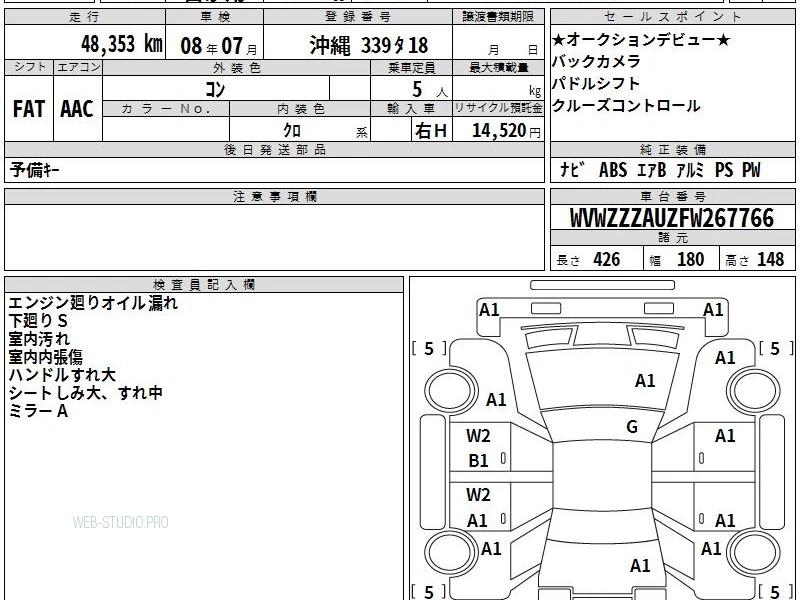Click the アルミ equipment entry
Screen dimensions: 800x600
pos(690,170)
